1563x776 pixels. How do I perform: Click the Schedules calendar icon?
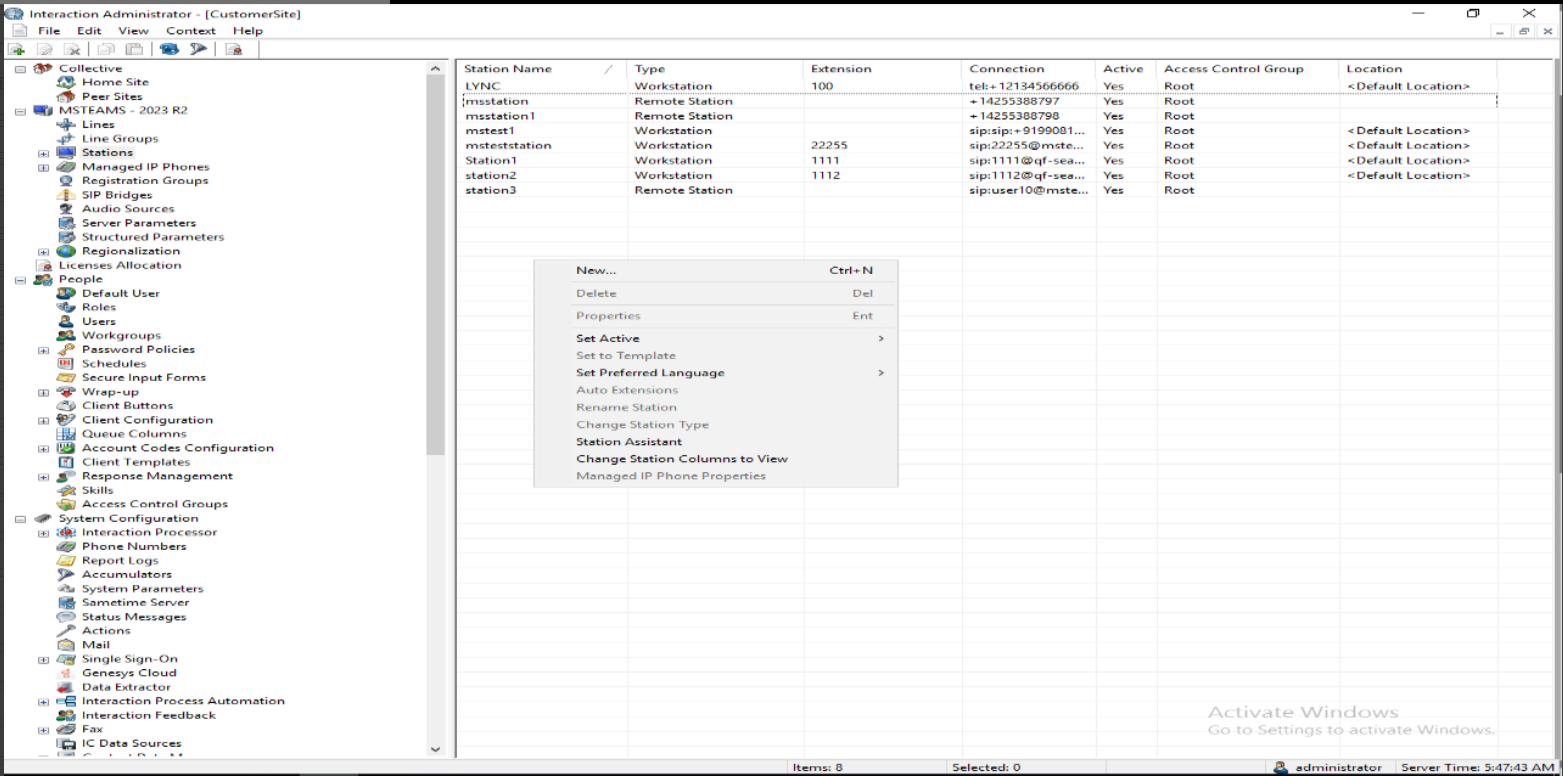coord(67,364)
